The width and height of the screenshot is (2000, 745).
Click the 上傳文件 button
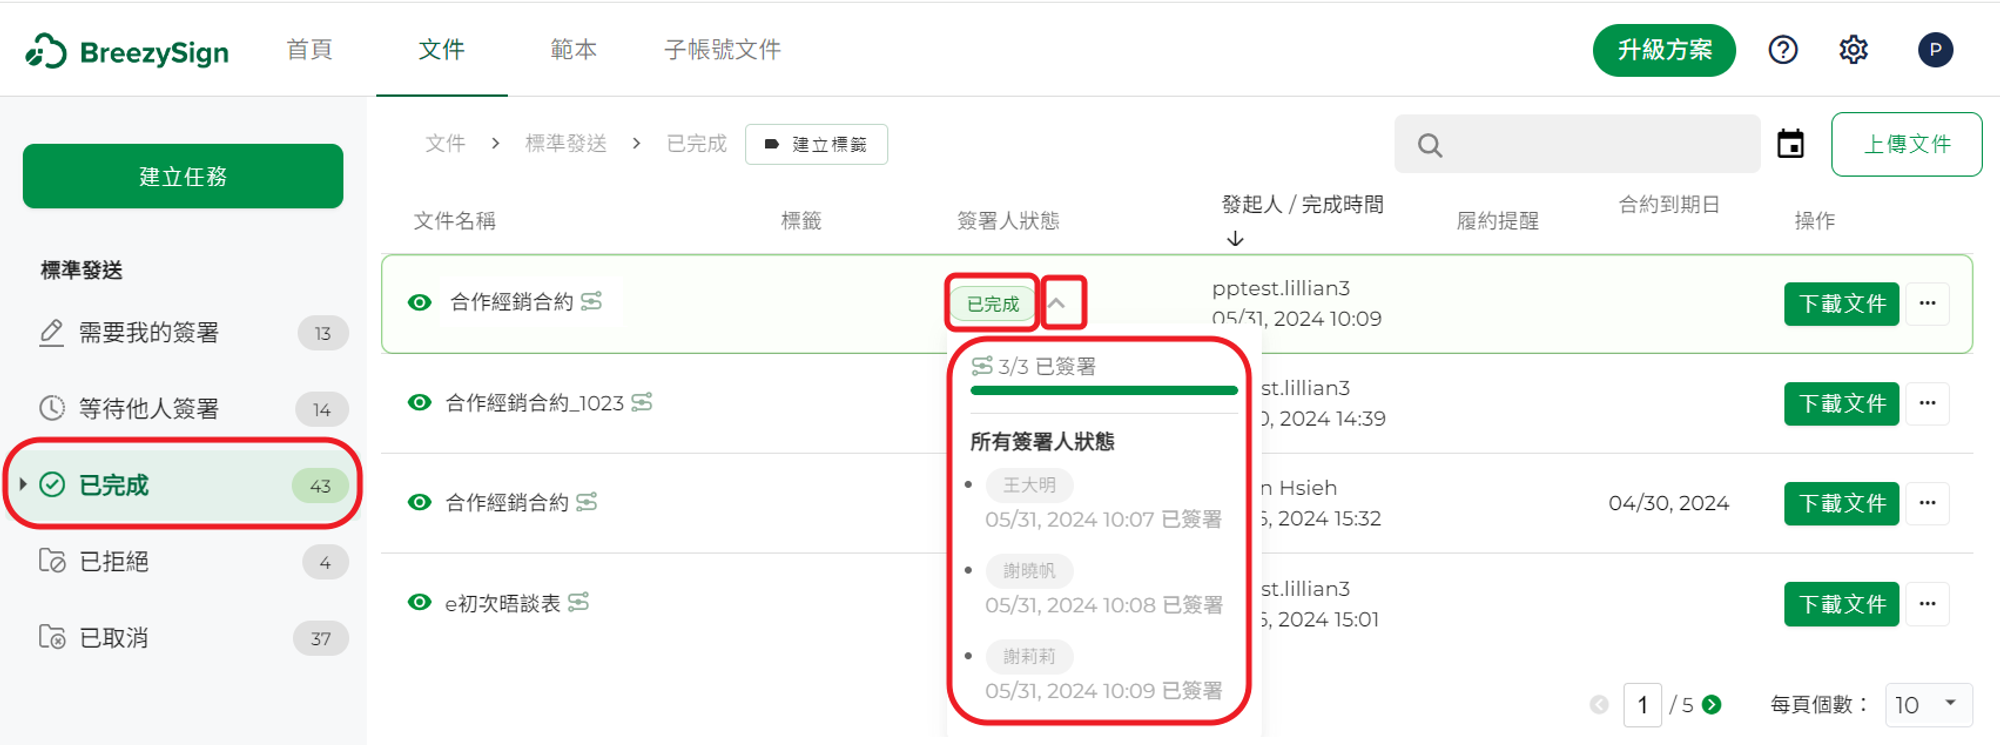[1907, 144]
